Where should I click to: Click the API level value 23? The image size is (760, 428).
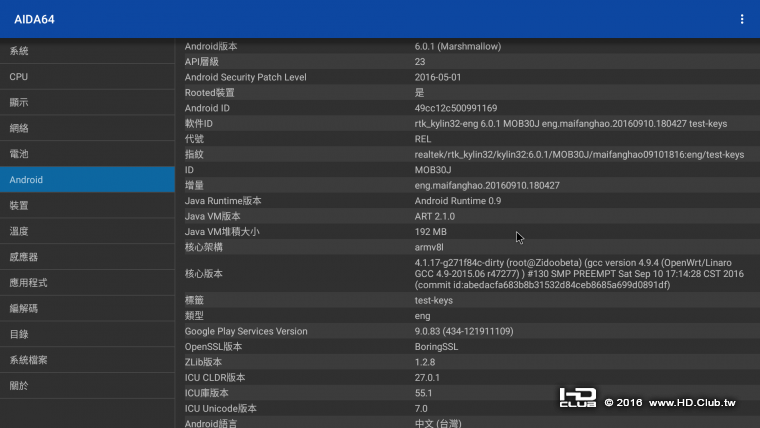pos(420,62)
